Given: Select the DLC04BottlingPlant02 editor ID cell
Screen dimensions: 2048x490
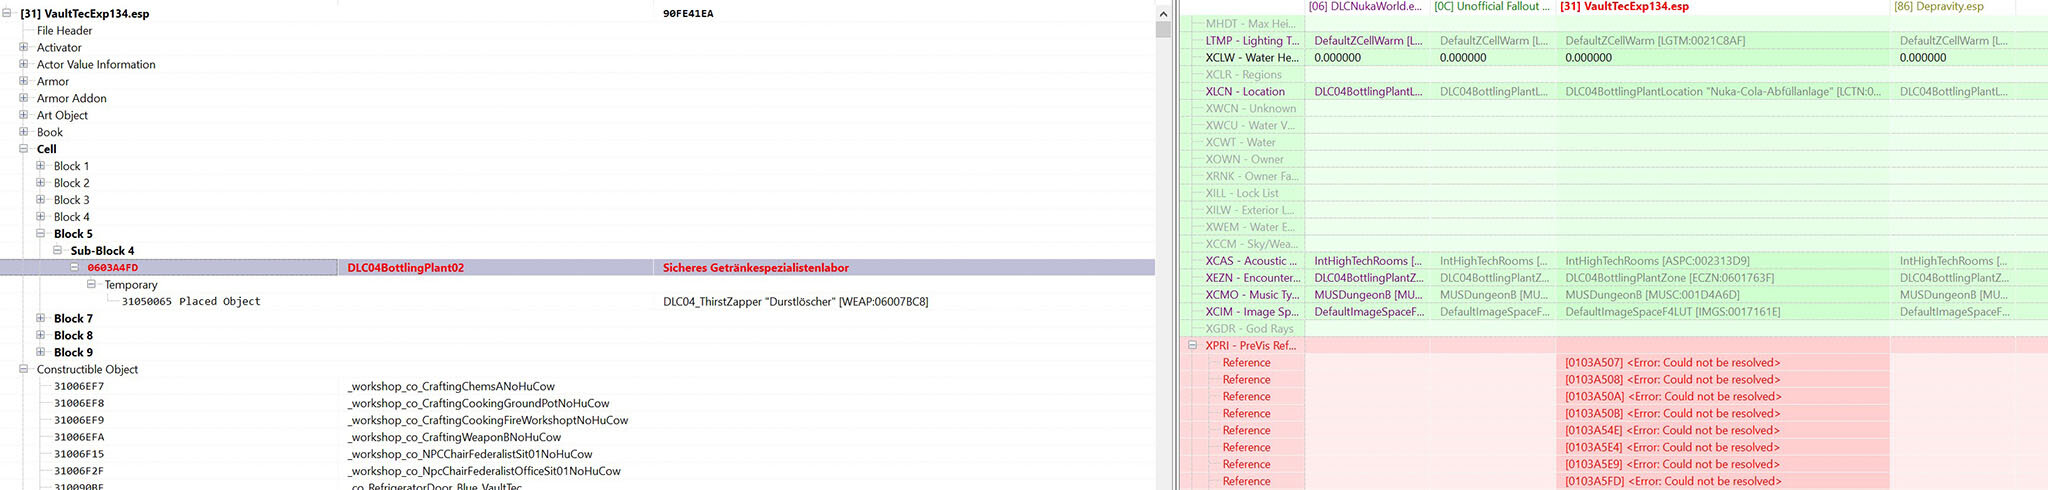Looking at the screenshot, I should pyautogui.click(x=406, y=268).
